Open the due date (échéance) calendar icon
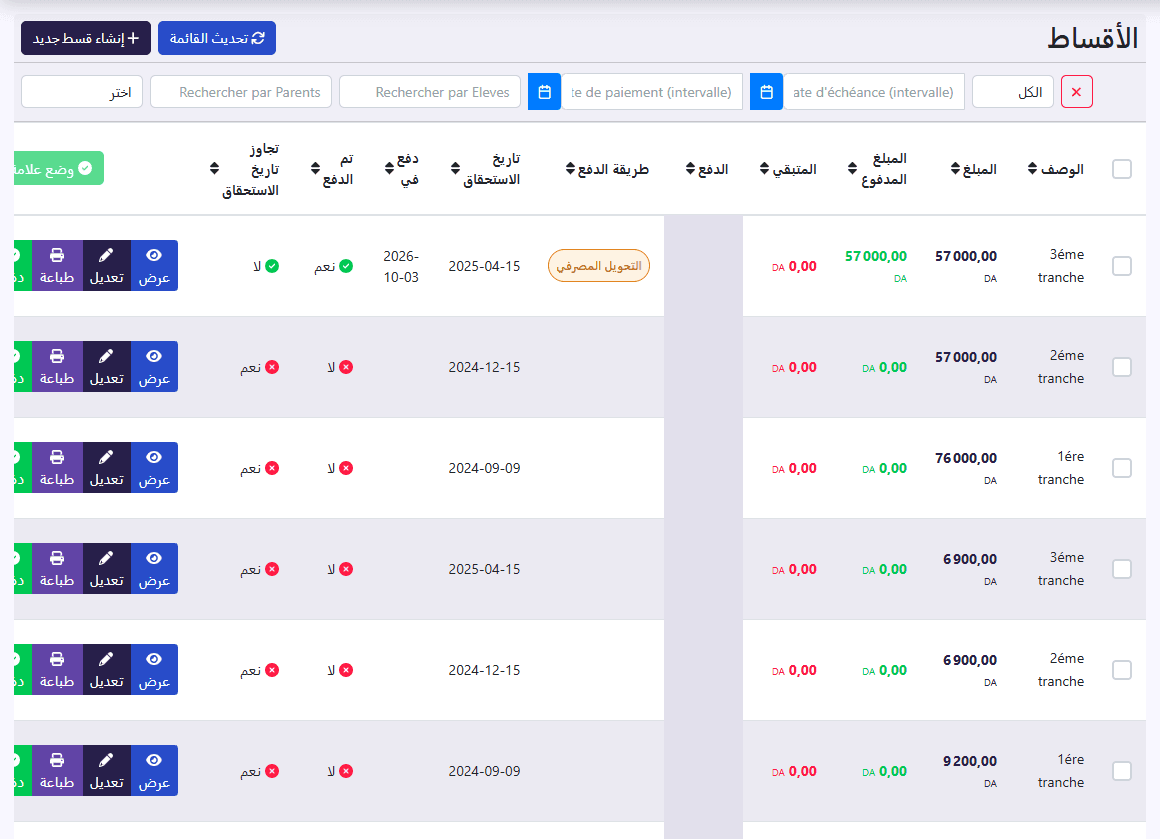 pos(766,92)
